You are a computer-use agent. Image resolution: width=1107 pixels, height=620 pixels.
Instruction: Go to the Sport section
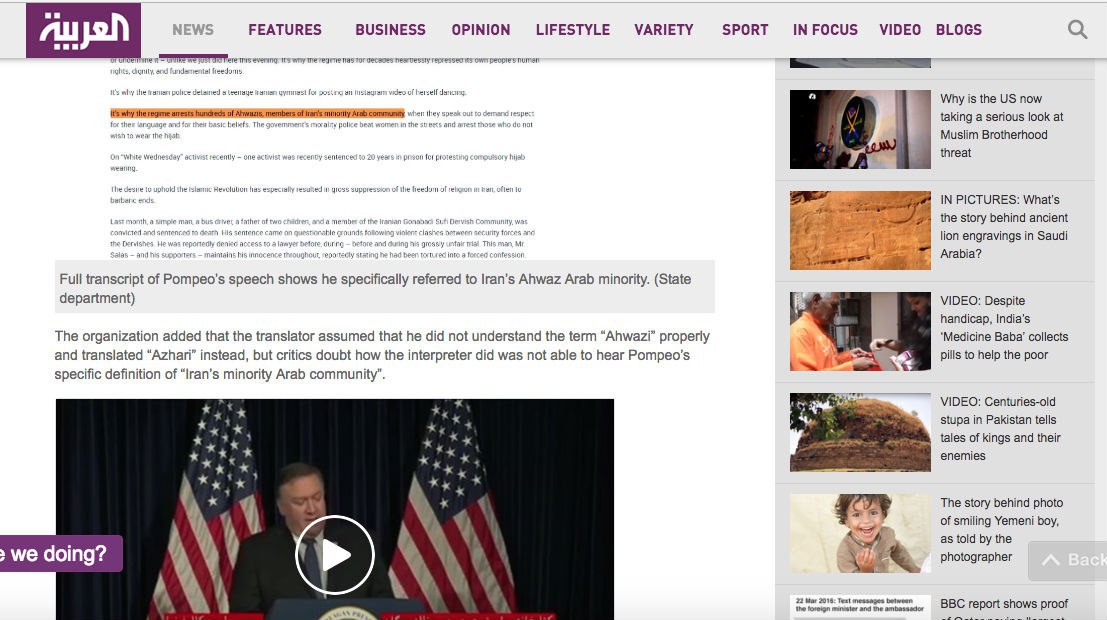point(745,30)
